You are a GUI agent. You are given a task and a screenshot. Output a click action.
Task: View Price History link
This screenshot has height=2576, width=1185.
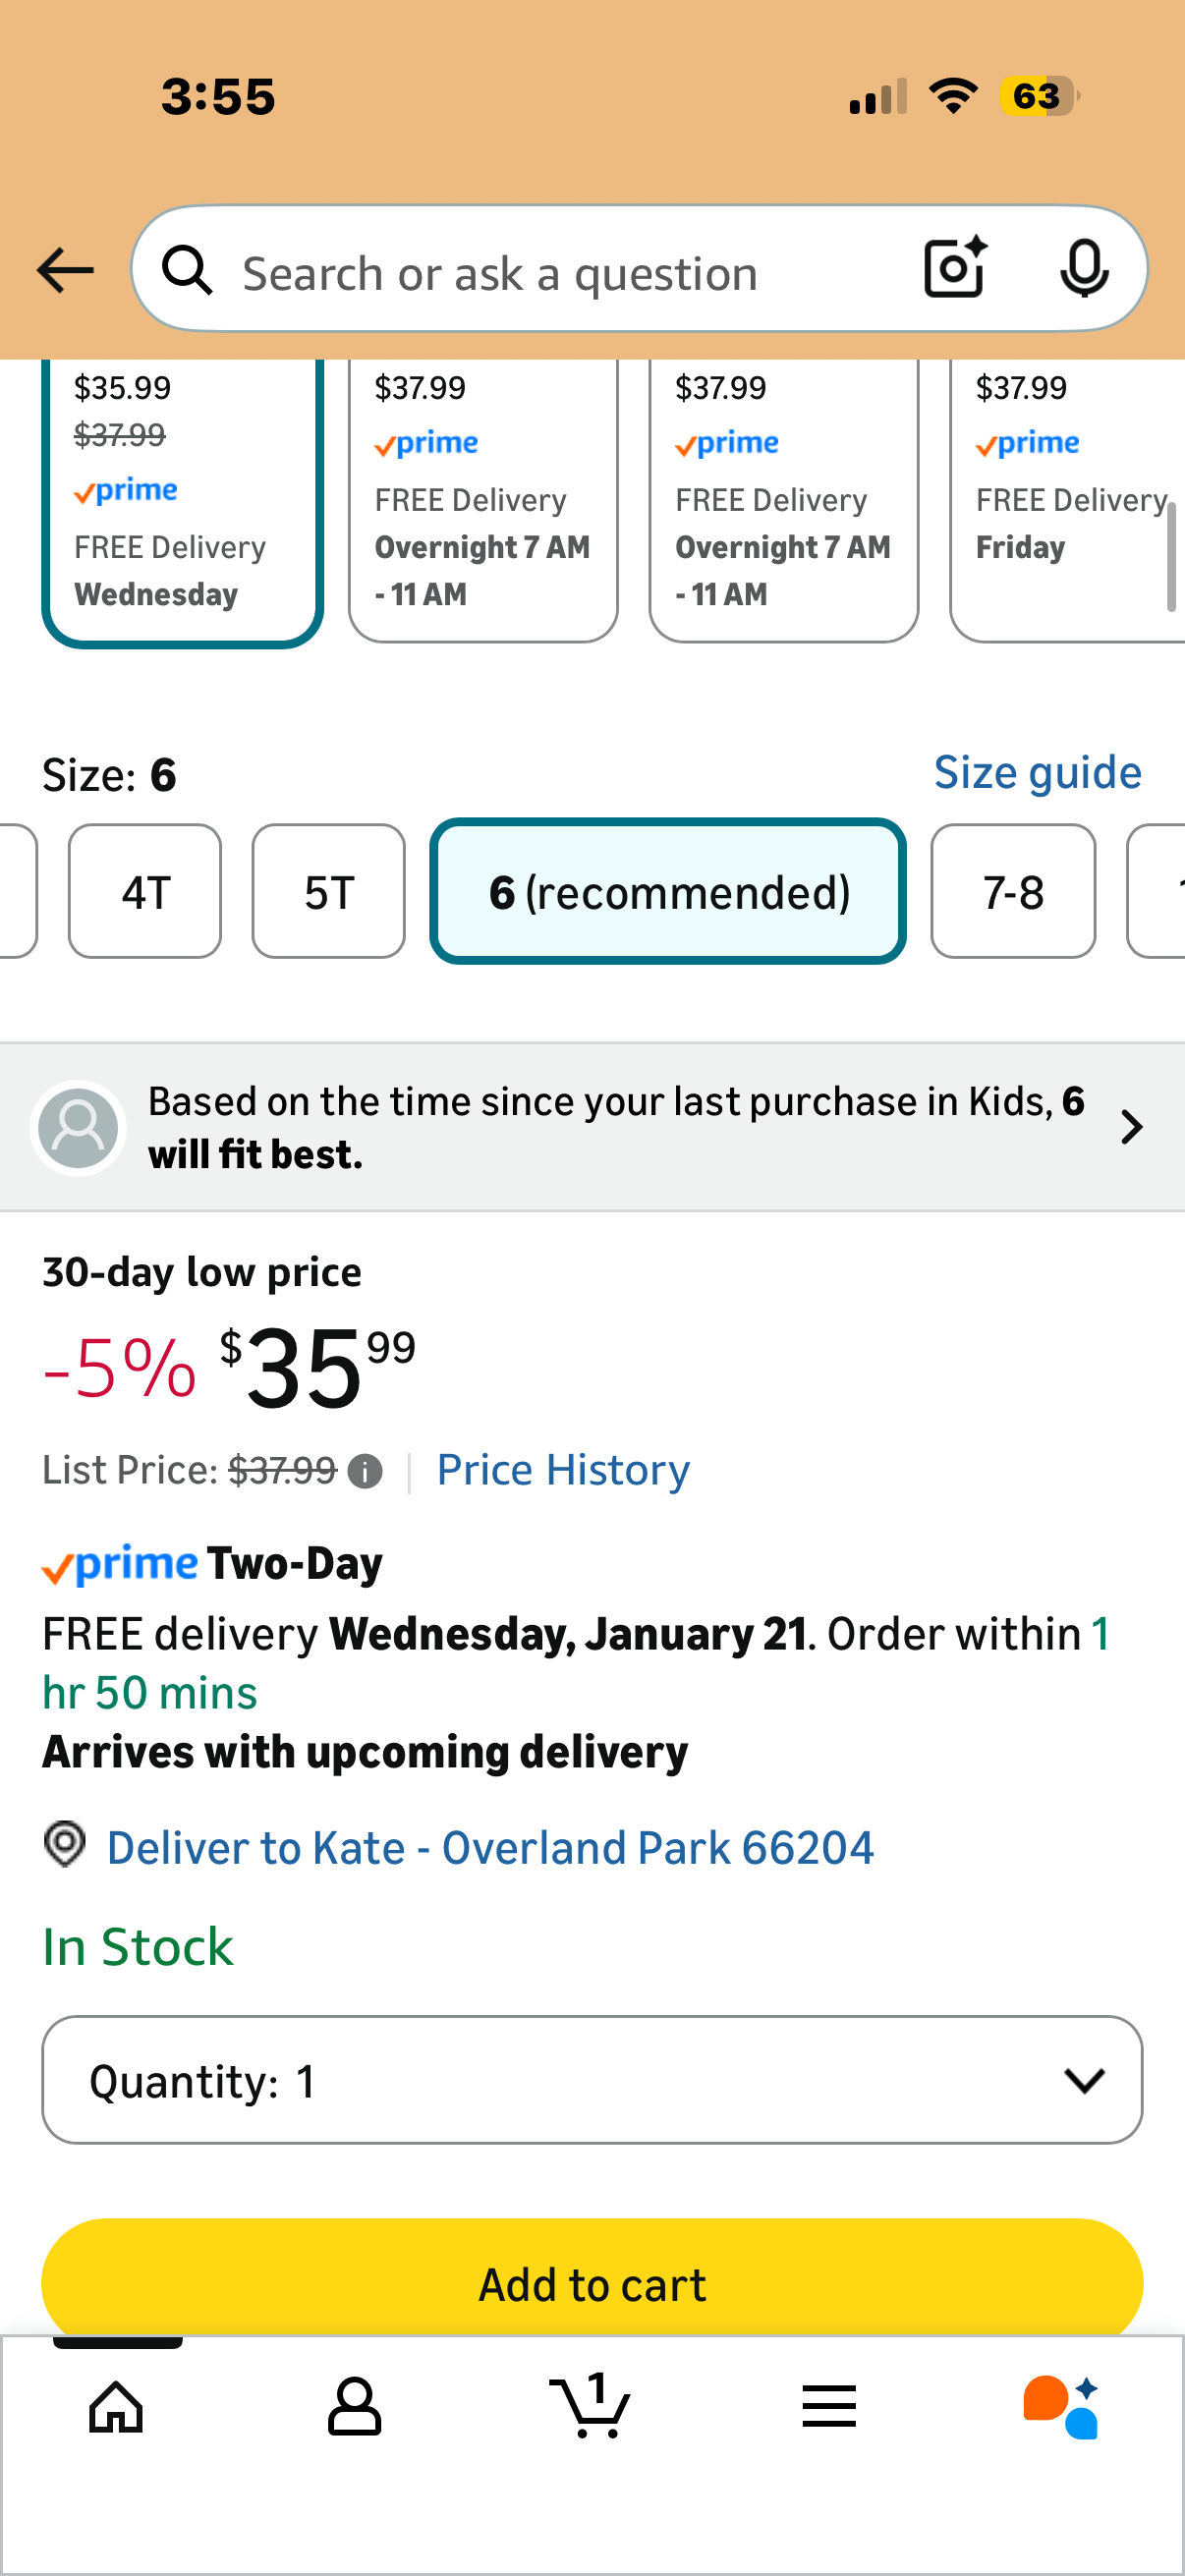563,1471
